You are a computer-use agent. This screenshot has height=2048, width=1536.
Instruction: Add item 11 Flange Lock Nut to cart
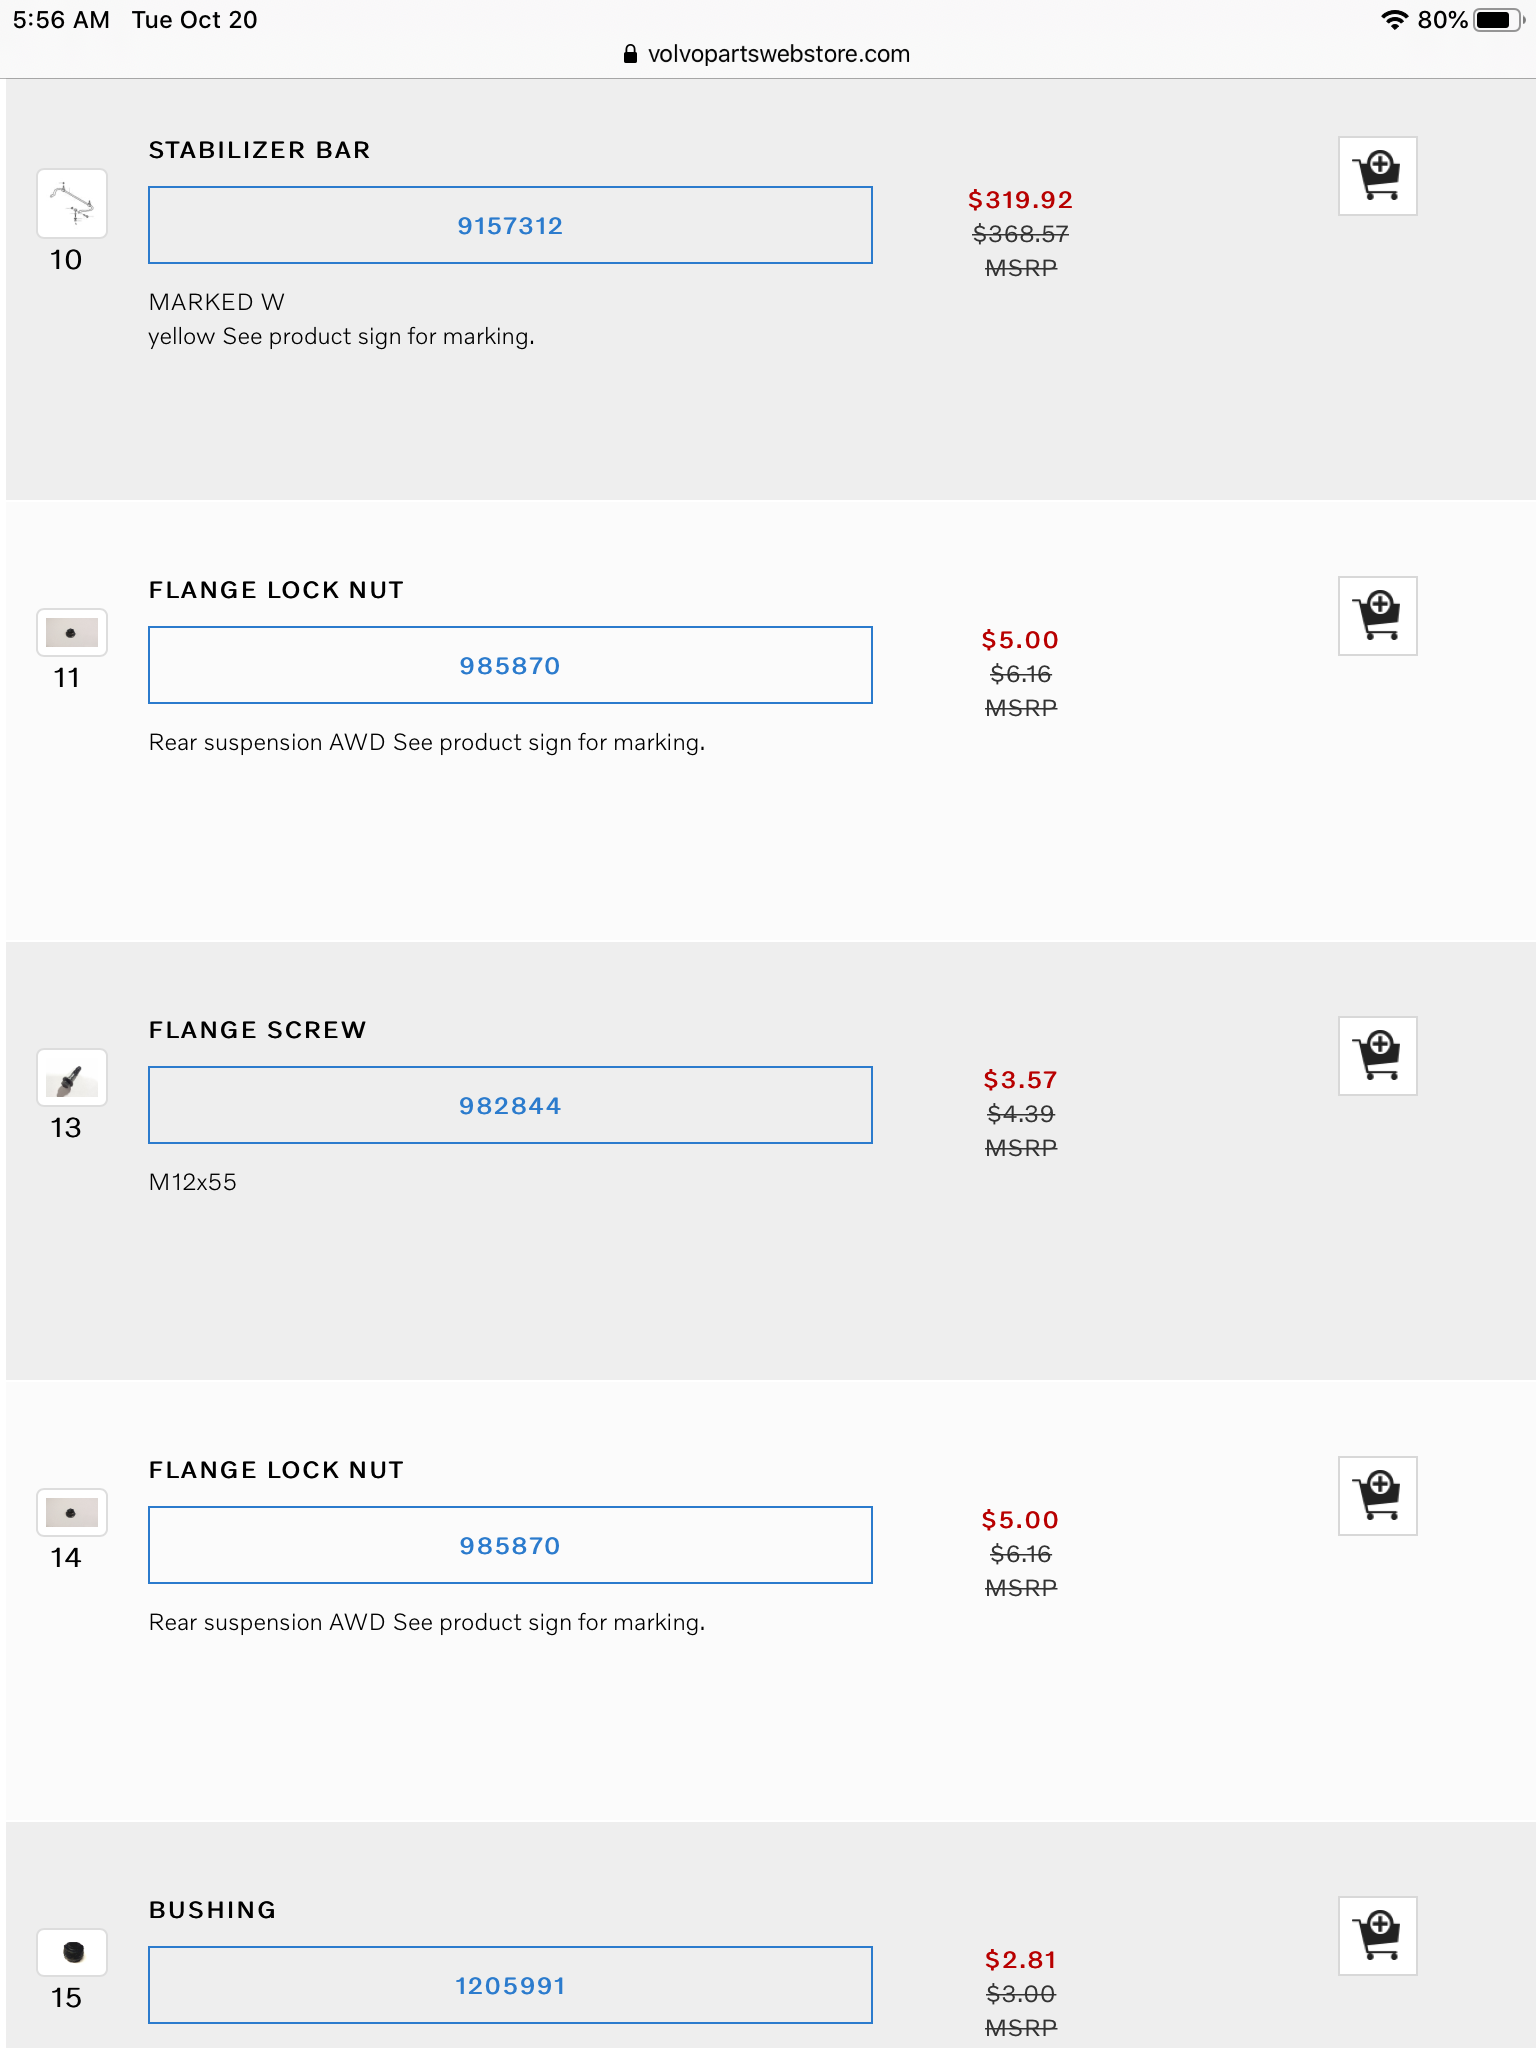(x=1377, y=616)
